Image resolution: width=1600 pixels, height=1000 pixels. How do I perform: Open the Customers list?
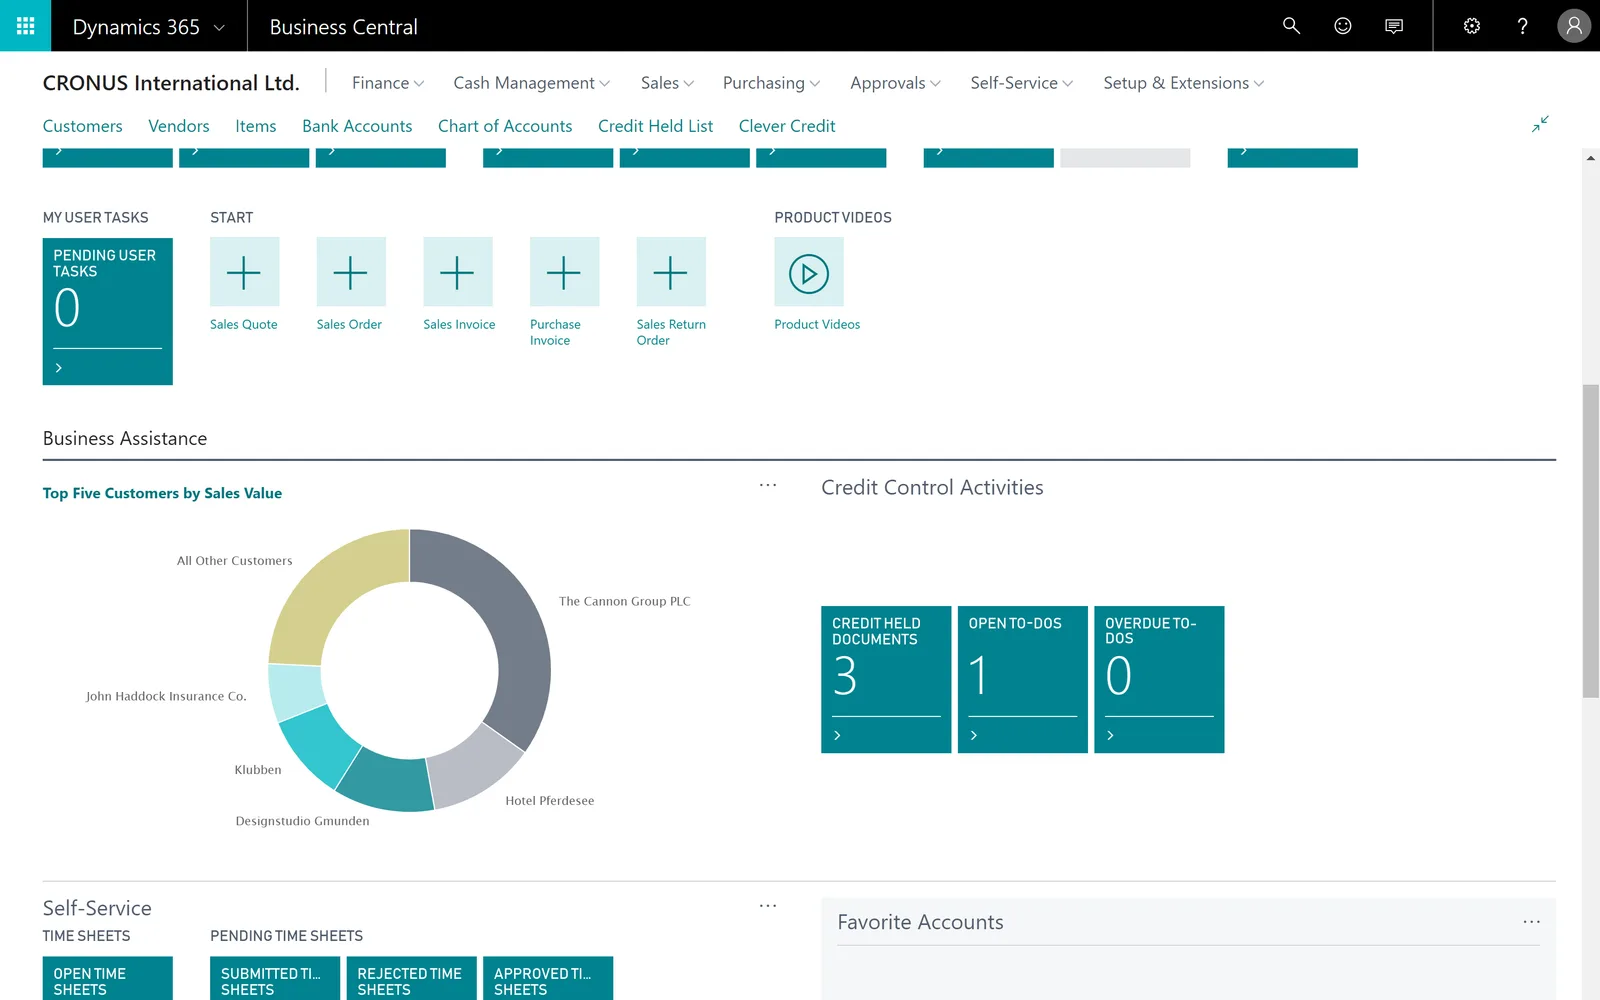pyautogui.click(x=83, y=126)
